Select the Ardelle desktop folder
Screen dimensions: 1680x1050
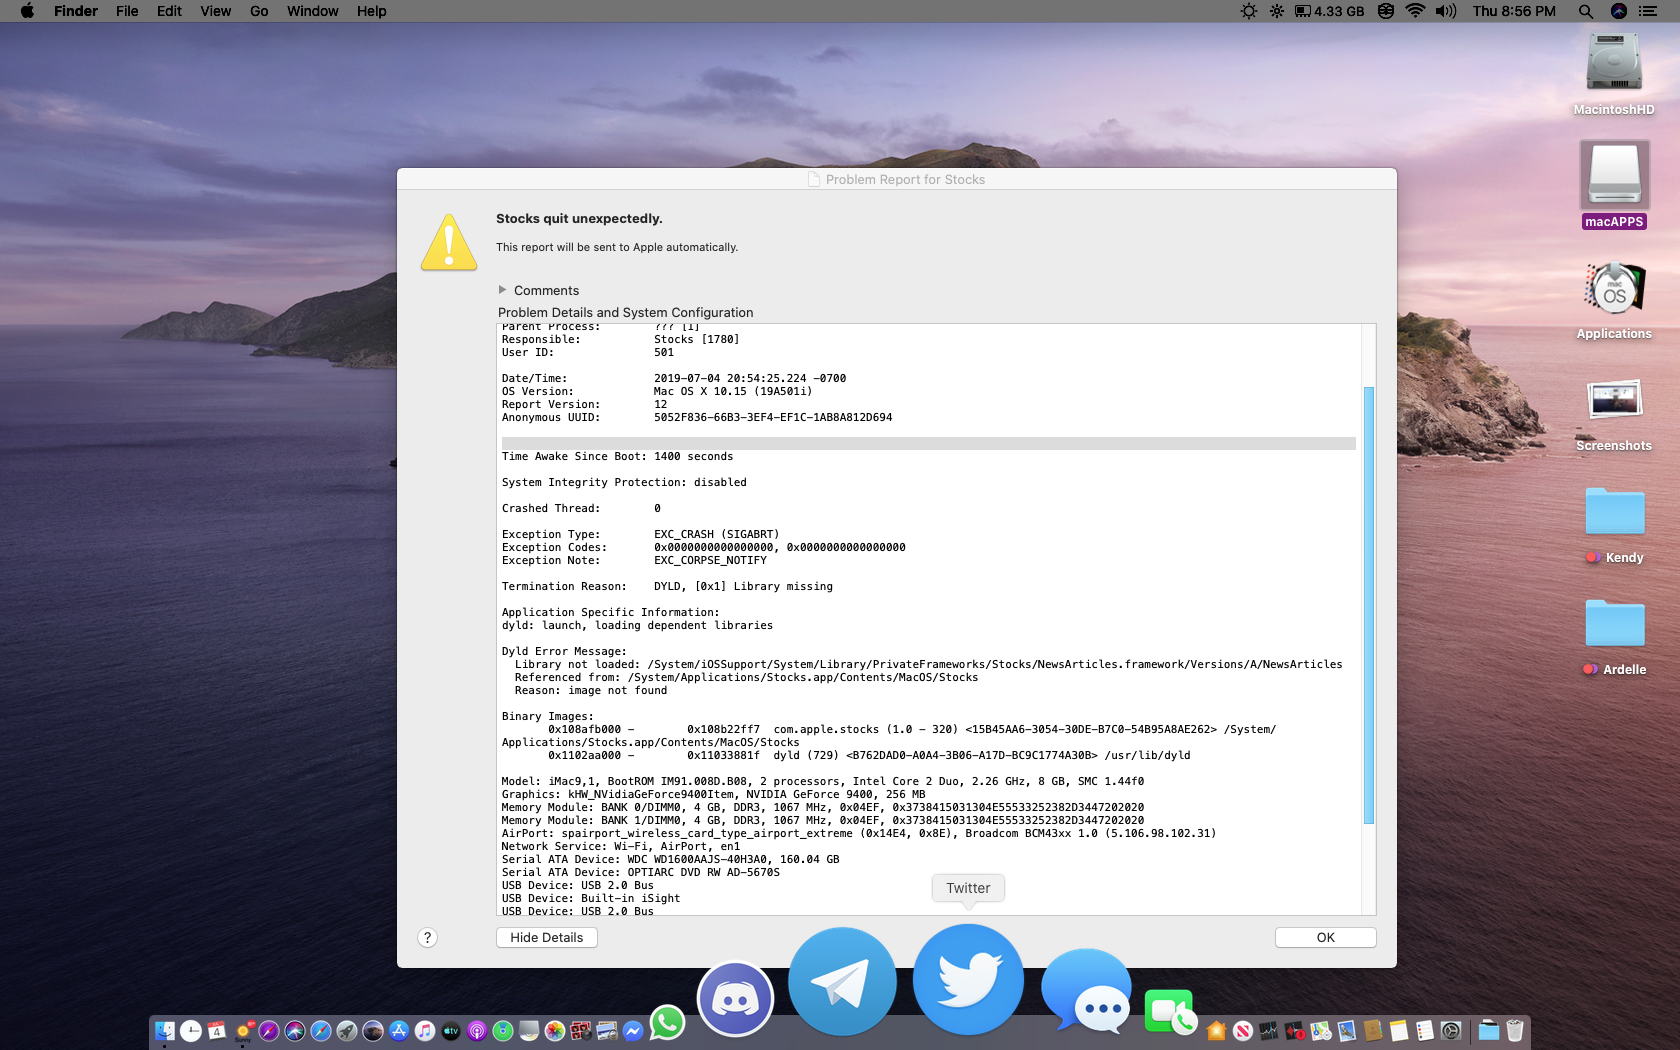[1614, 636]
